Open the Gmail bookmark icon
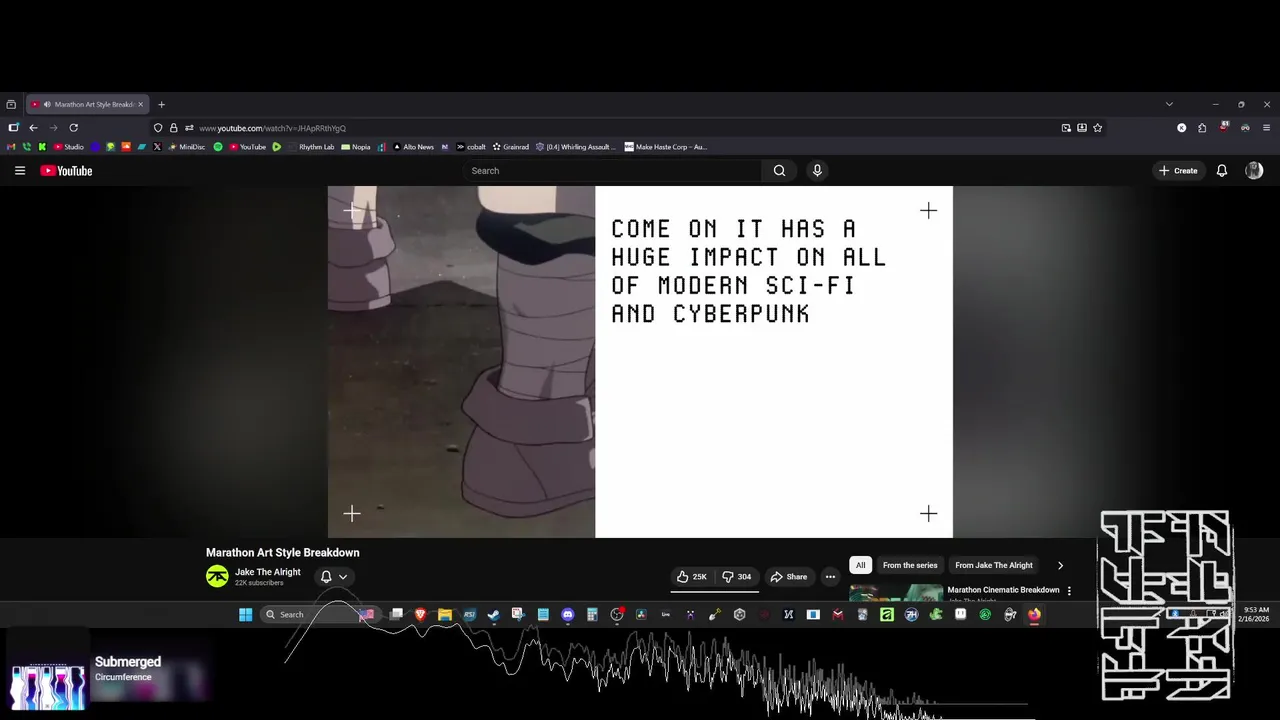Viewport: 1280px width, 720px height. (11, 147)
